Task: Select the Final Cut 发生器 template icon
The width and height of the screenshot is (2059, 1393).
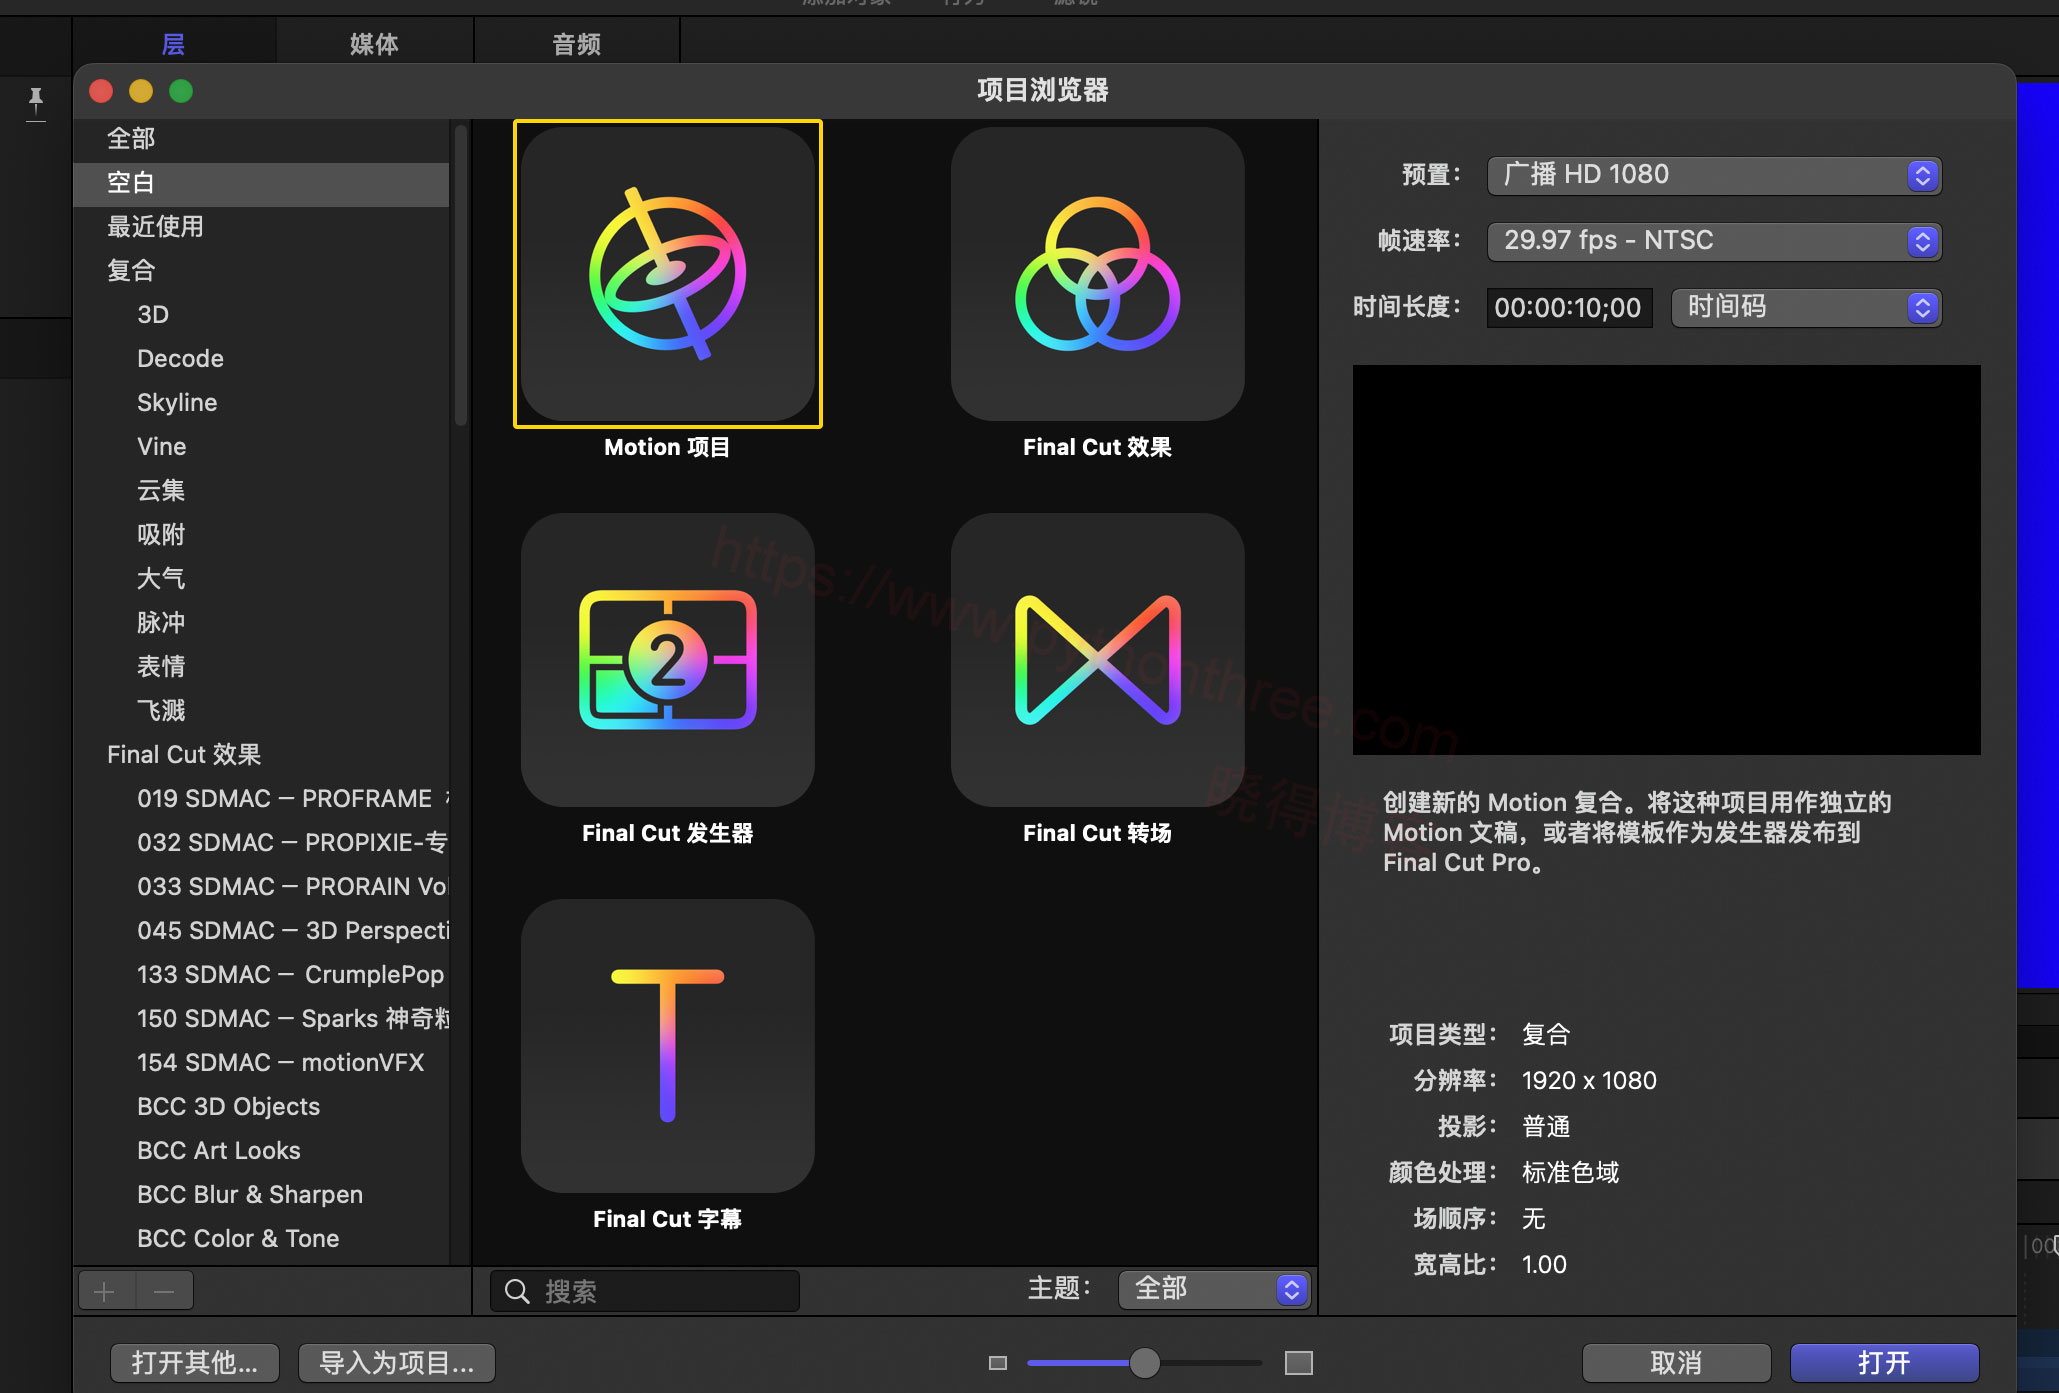Action: click(668, 660)
